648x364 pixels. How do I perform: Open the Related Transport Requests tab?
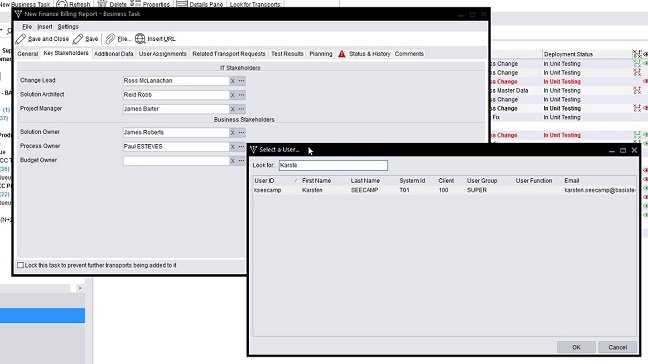pyautogui.click(x=229, y=54)
